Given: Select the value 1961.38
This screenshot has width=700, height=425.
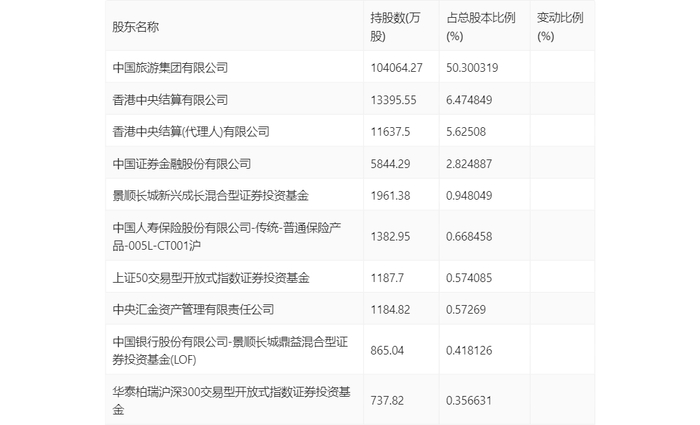Looking at the screenshot, I should (390, 196).
